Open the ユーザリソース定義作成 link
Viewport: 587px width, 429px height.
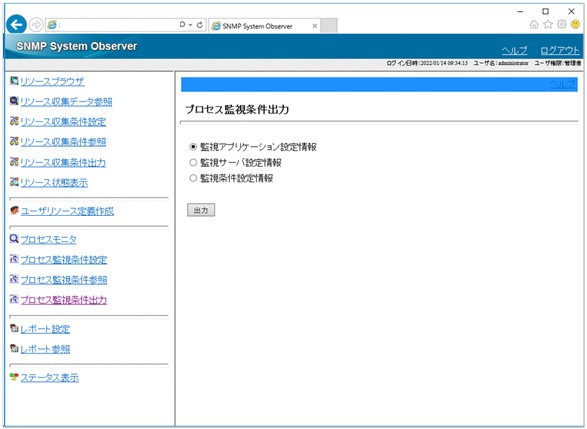tap(67, 212)
